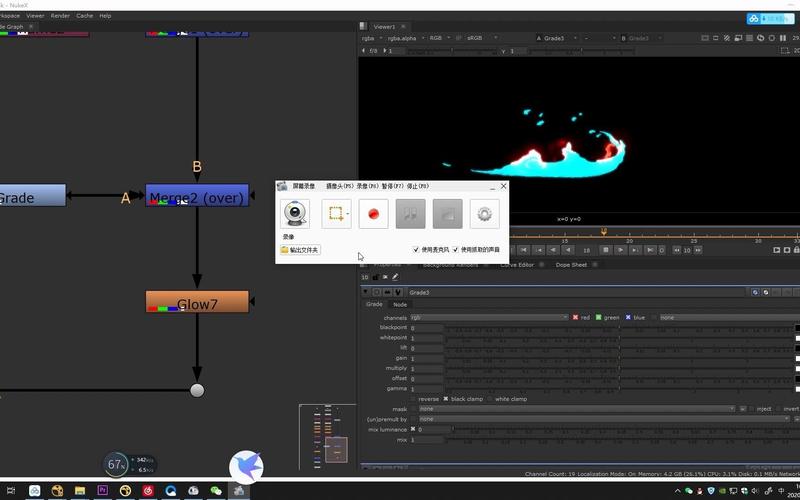Click the pause icon in viewer toolbar
This screenshot has height=500, width=800.
(783, 38)
